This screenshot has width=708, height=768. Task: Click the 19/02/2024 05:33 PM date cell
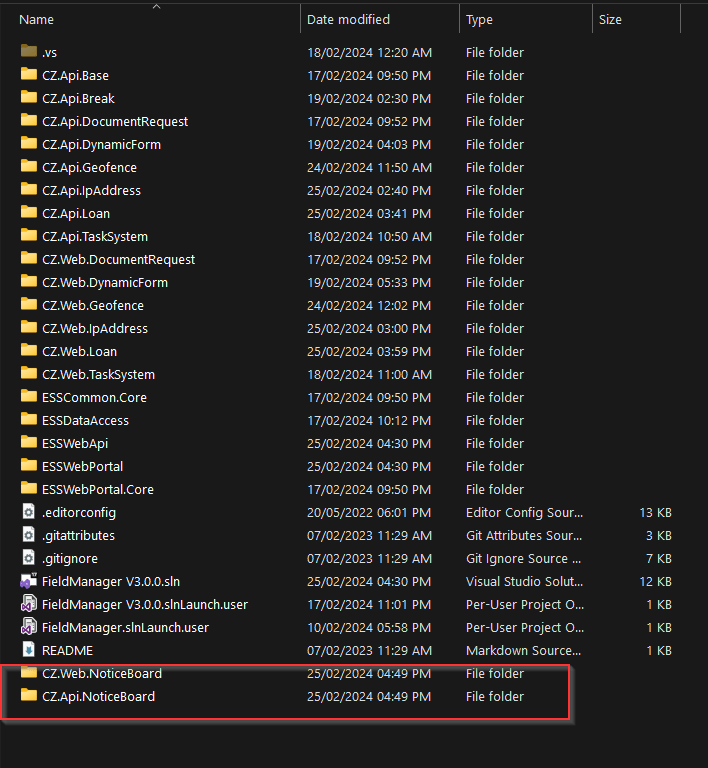(369, 283)
